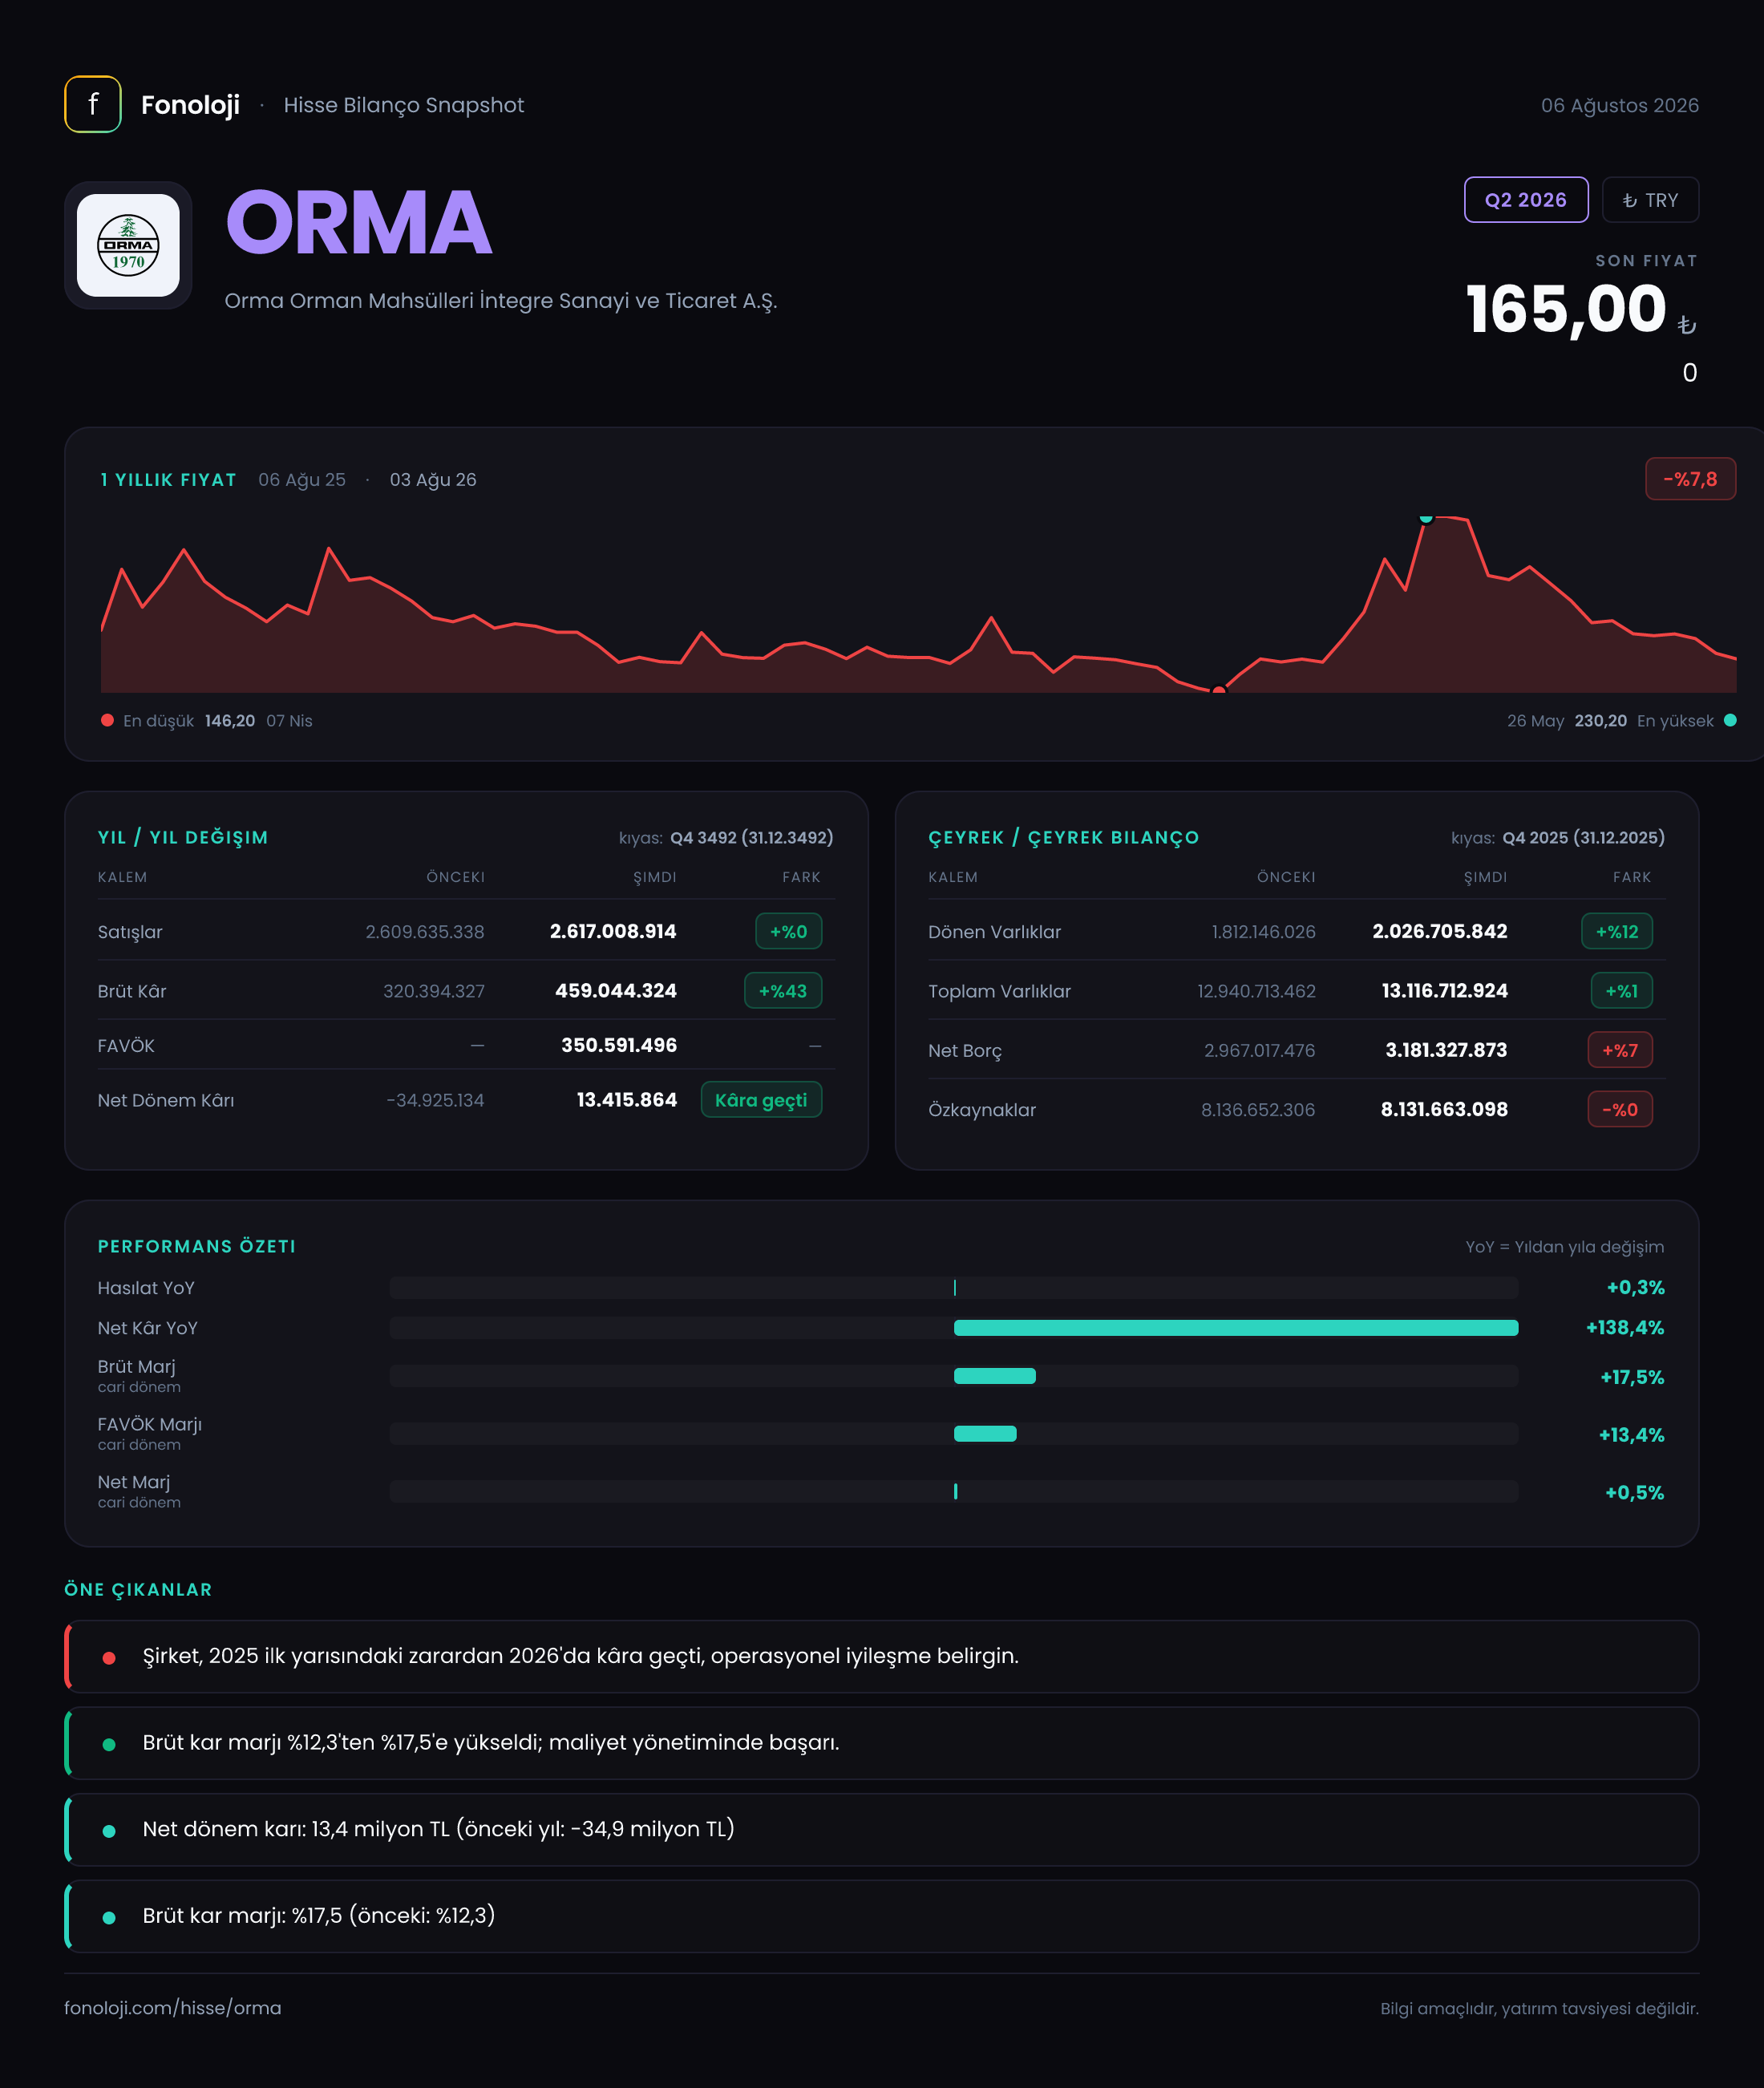Click the +138,4% Net Kâr YoY value
The width and height of the screenshot is (1764, 2088).
tap(1625, 1328)
